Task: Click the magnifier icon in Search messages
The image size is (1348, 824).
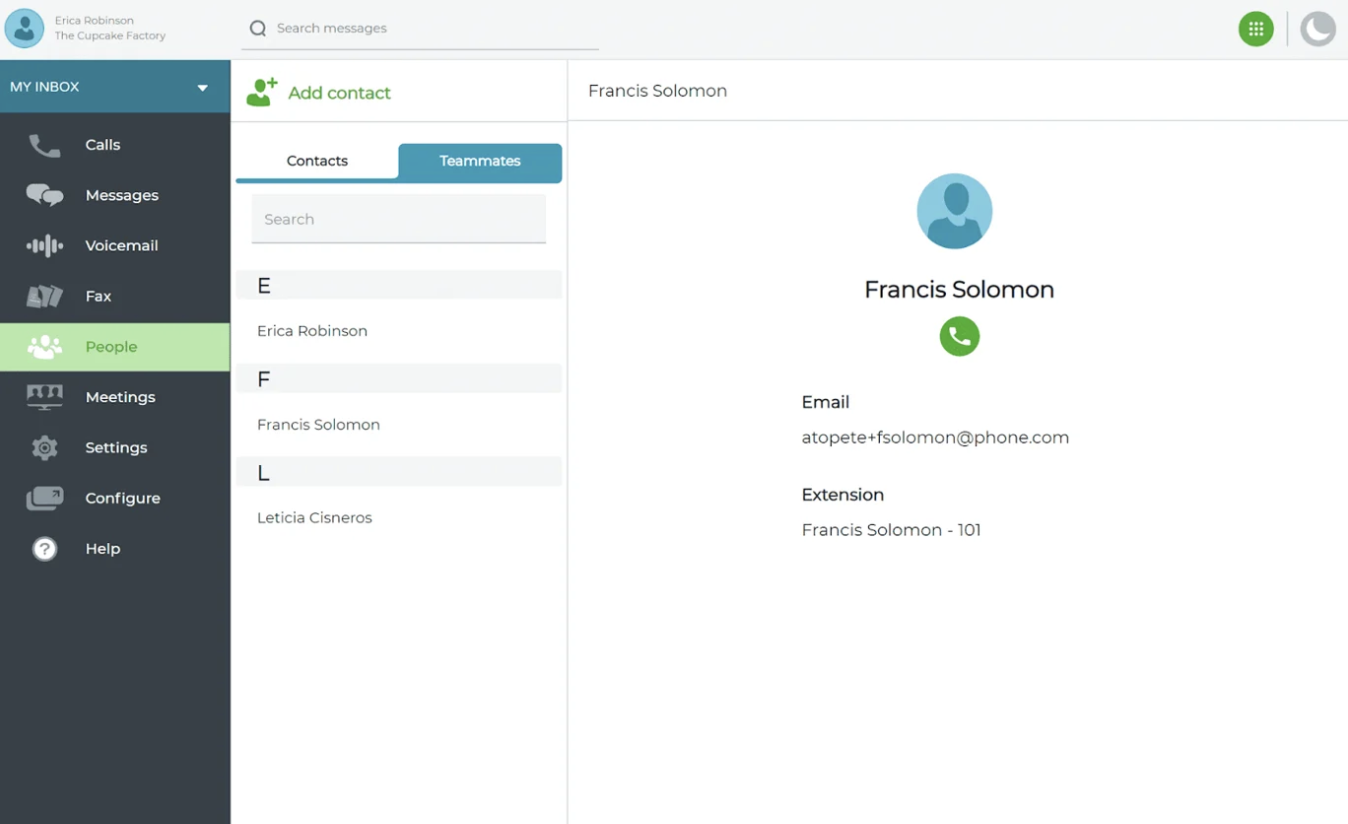Action: click(258, 29)
